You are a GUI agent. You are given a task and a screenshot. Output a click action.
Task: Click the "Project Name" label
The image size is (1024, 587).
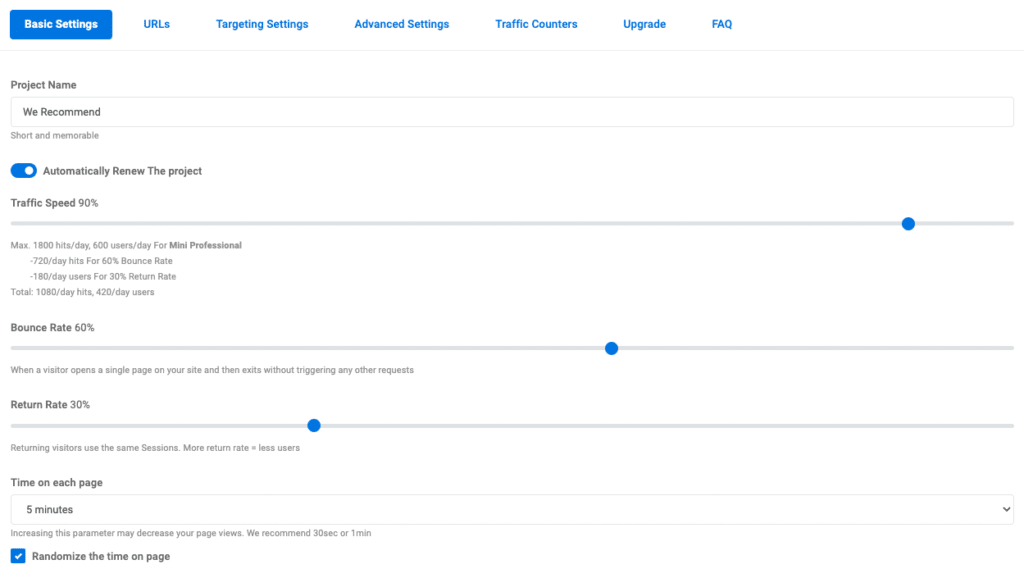43,85
